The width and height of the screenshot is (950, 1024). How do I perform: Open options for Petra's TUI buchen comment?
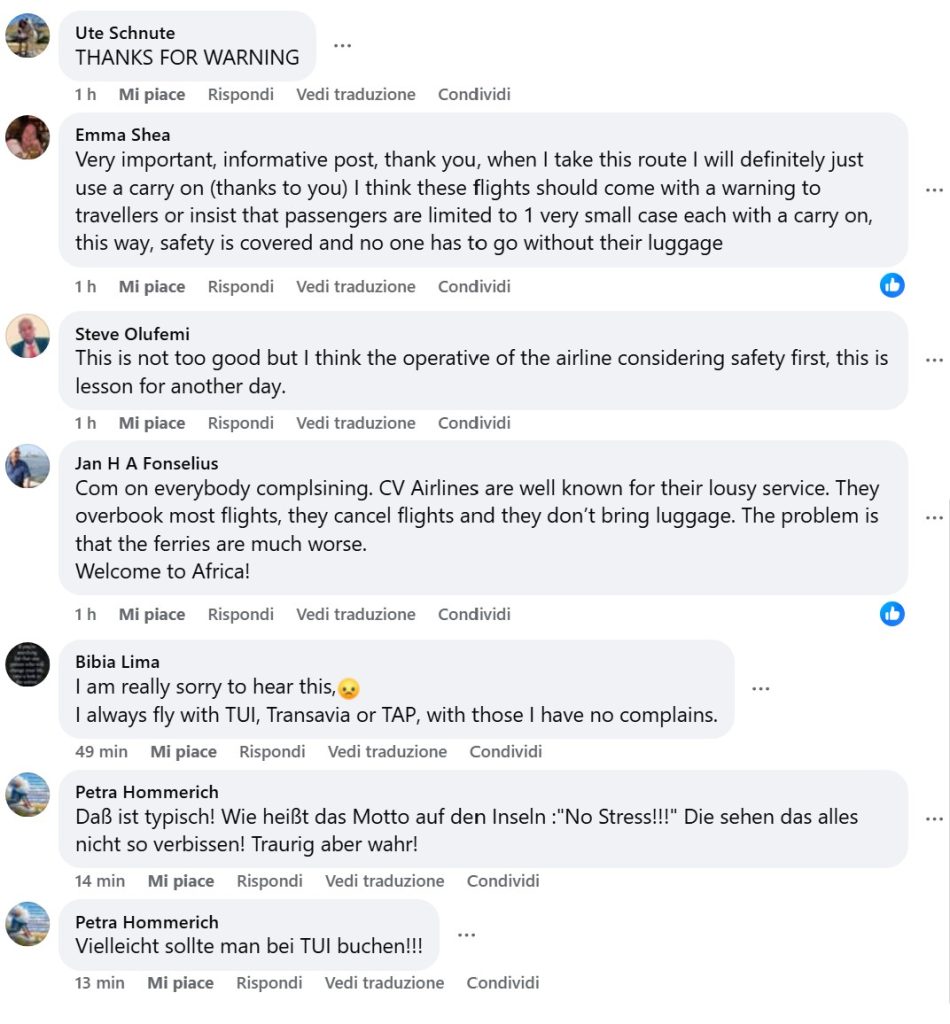466,934
